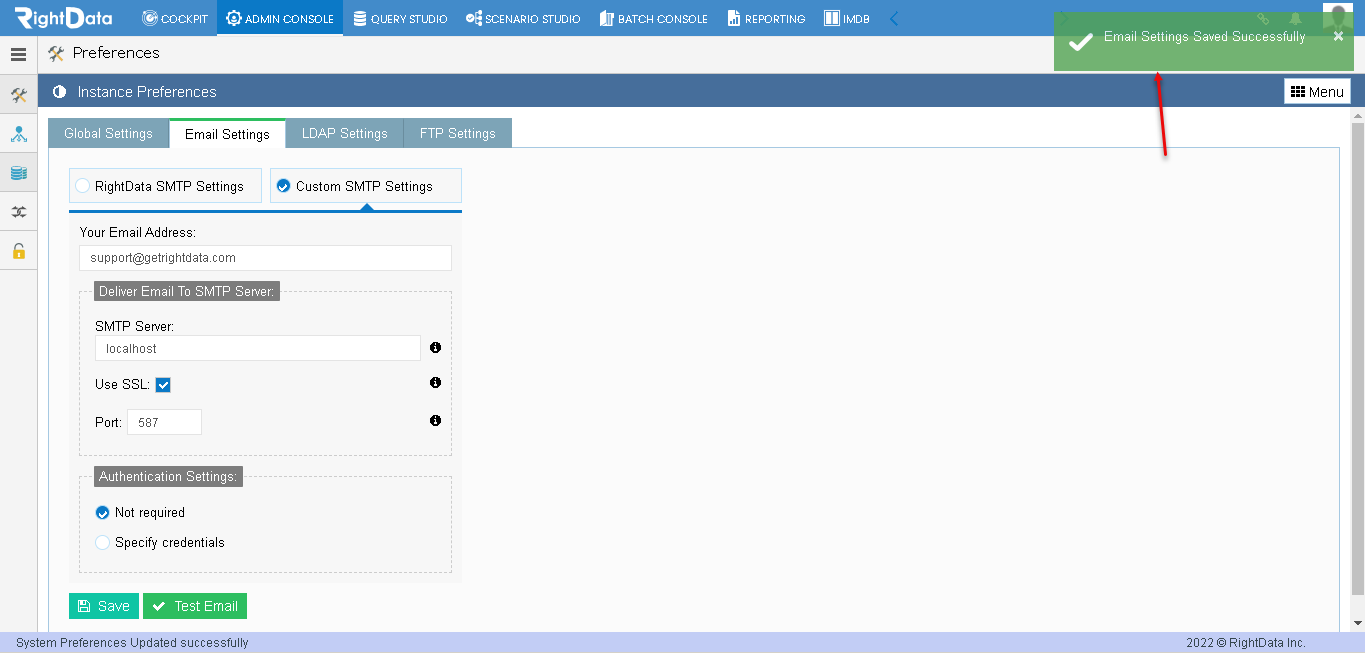Open Scenario Studio

523,18
